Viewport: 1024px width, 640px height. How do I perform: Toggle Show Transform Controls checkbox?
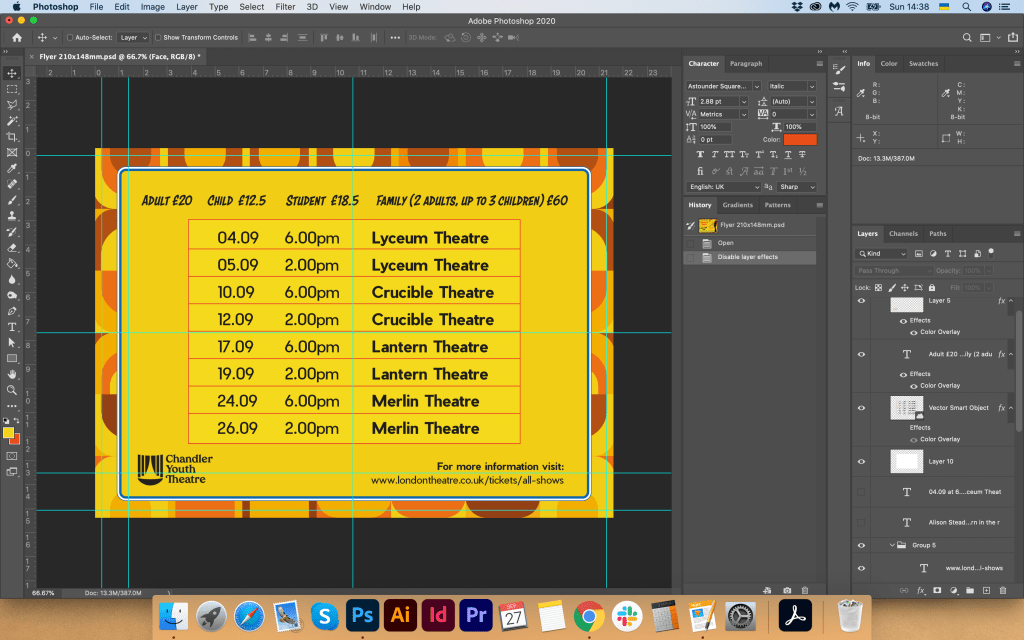pyautogui.click(x=158, y=38)
